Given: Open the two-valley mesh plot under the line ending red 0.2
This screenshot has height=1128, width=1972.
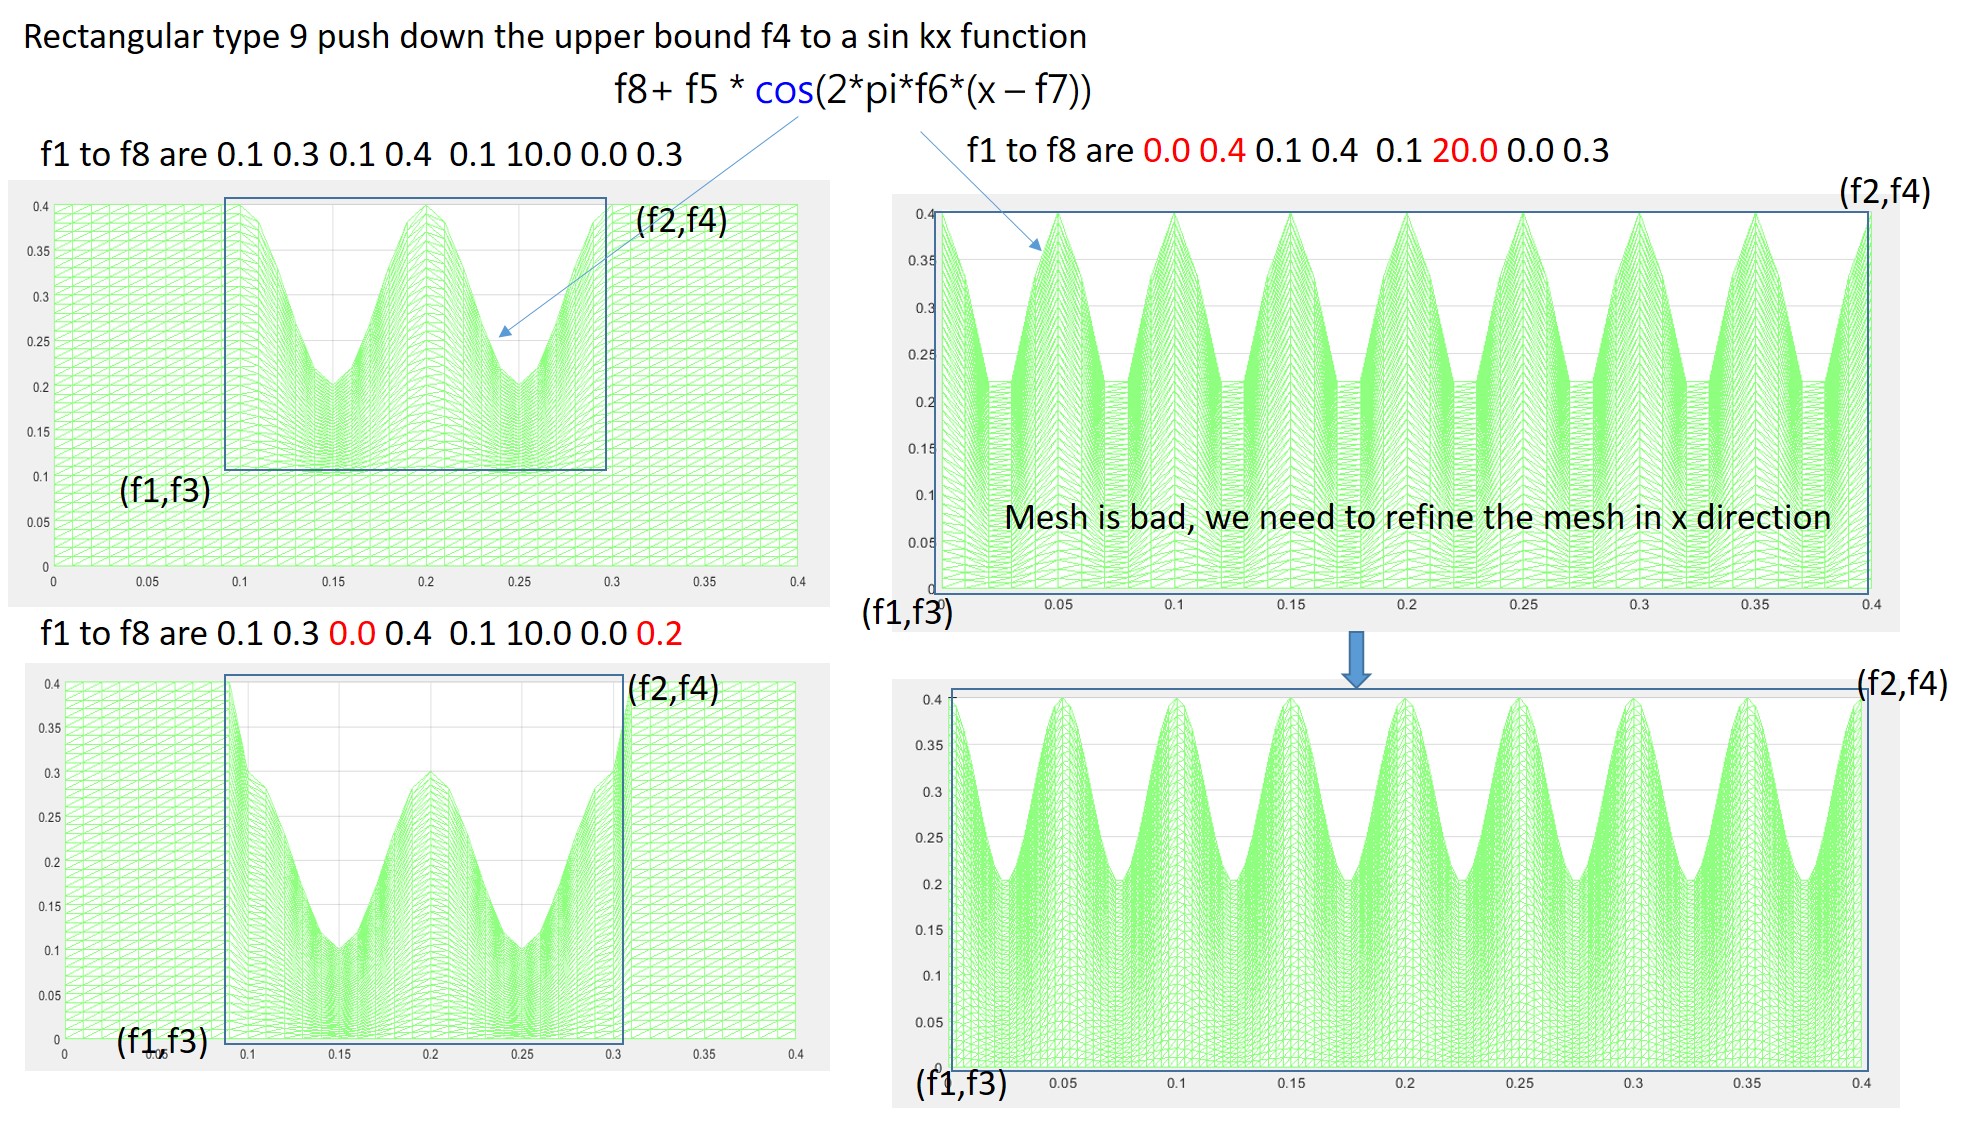Looking at the screenshot, I should tap(427, 867).
